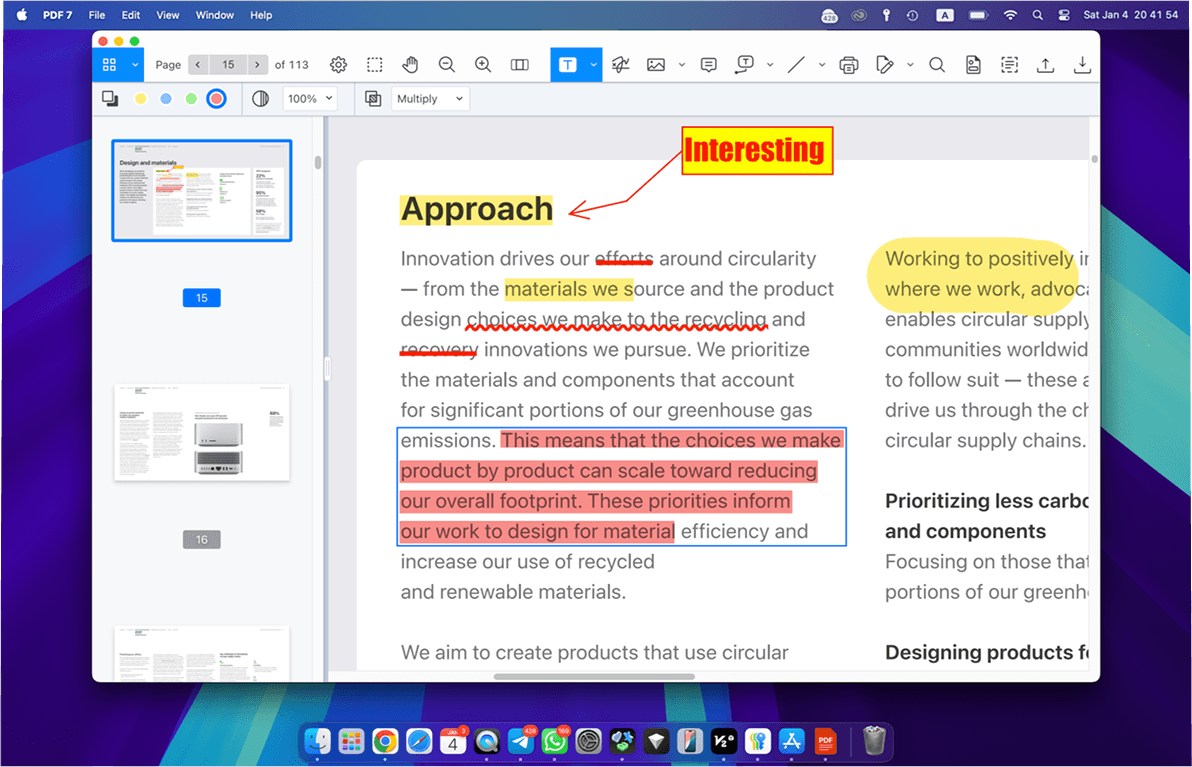Open the View menu
The width and height of the screenshot is (1192, 767).
click(167, 15)
